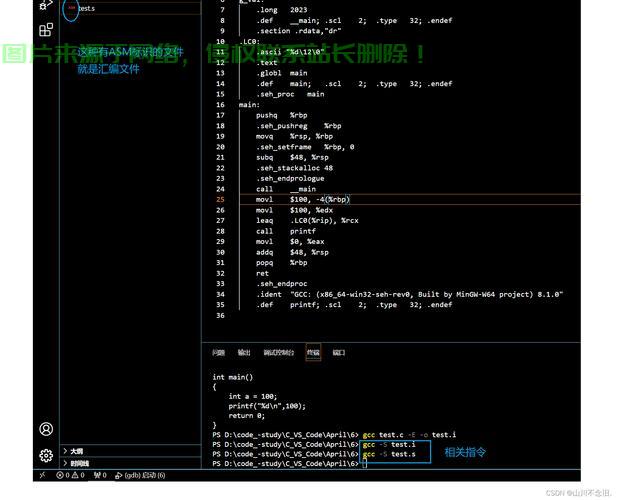Click the ports indicator showing 0
The height and width of the screenshot is (500, 617).
click(100, 475)
